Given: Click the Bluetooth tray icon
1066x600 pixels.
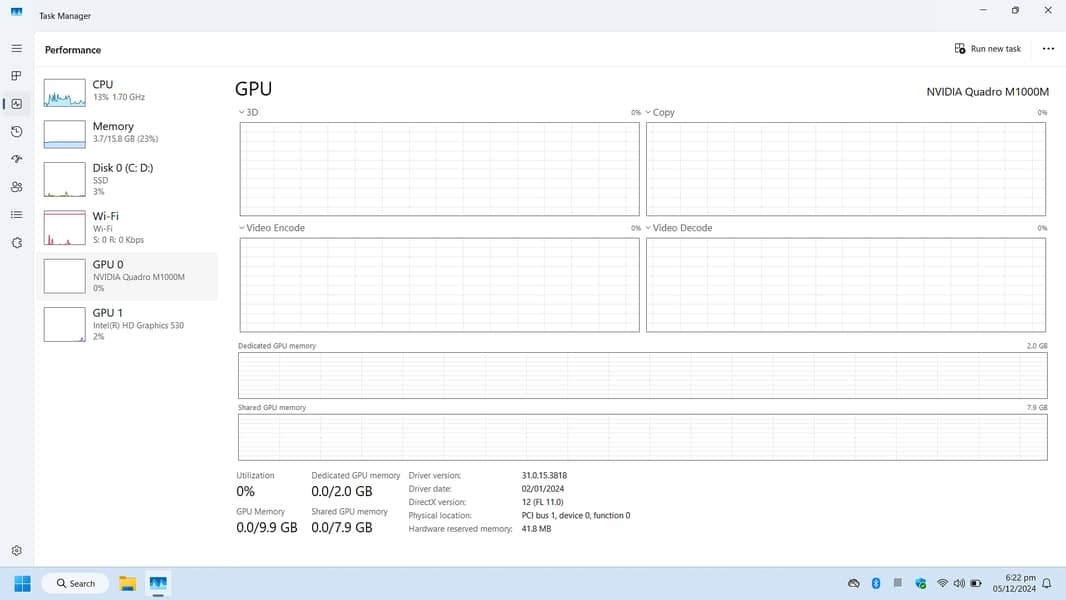Looking at the screenshot, I should click(x=876, y=583).
